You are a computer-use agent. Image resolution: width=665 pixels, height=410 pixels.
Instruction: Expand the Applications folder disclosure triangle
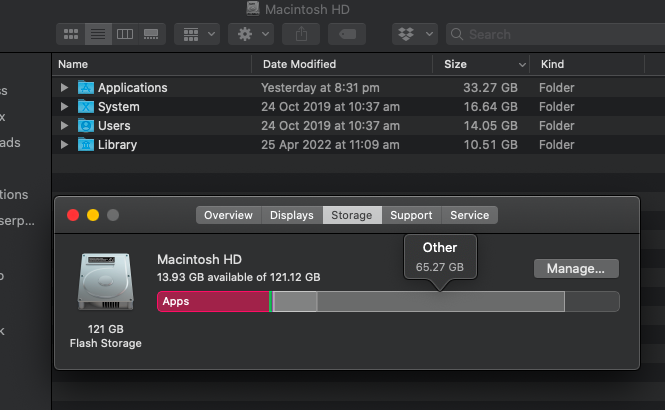[x=65, y=88]
